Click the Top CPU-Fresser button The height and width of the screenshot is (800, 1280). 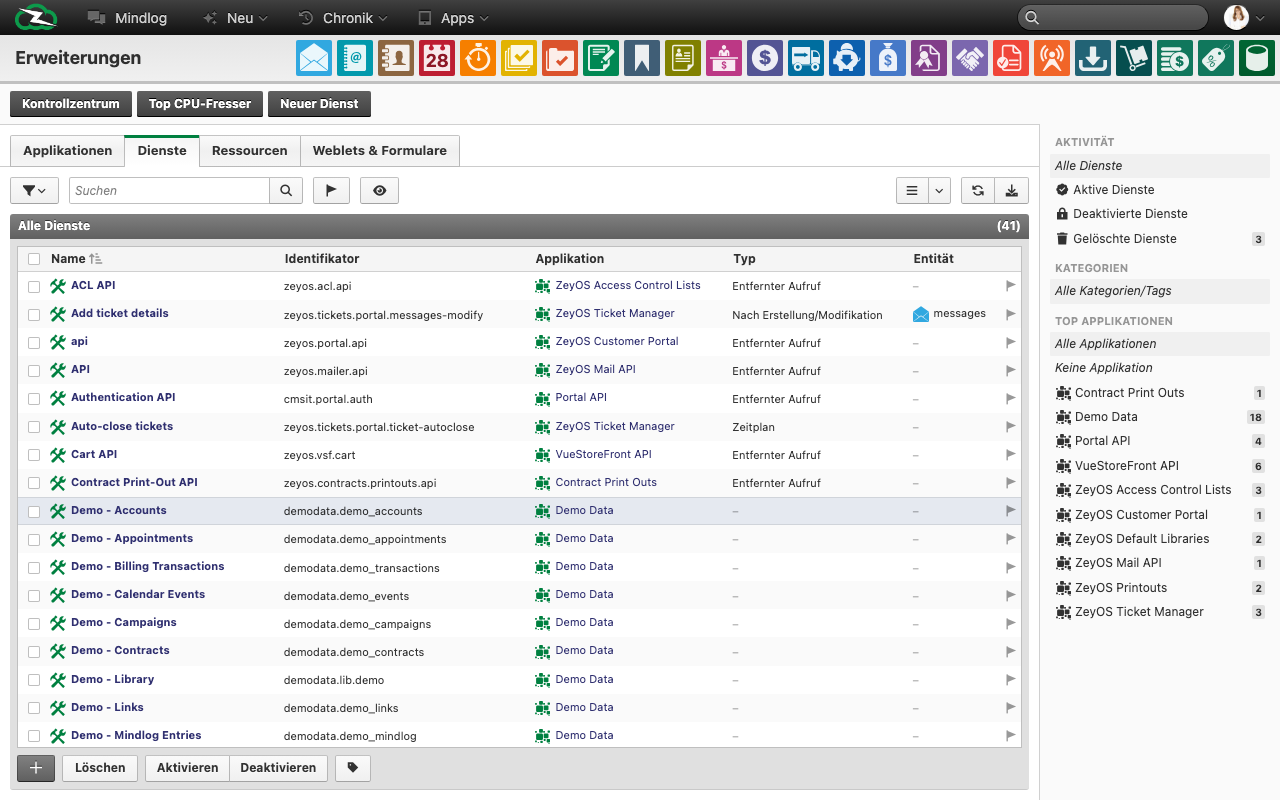pyautogui.click(x=200, y=104)
